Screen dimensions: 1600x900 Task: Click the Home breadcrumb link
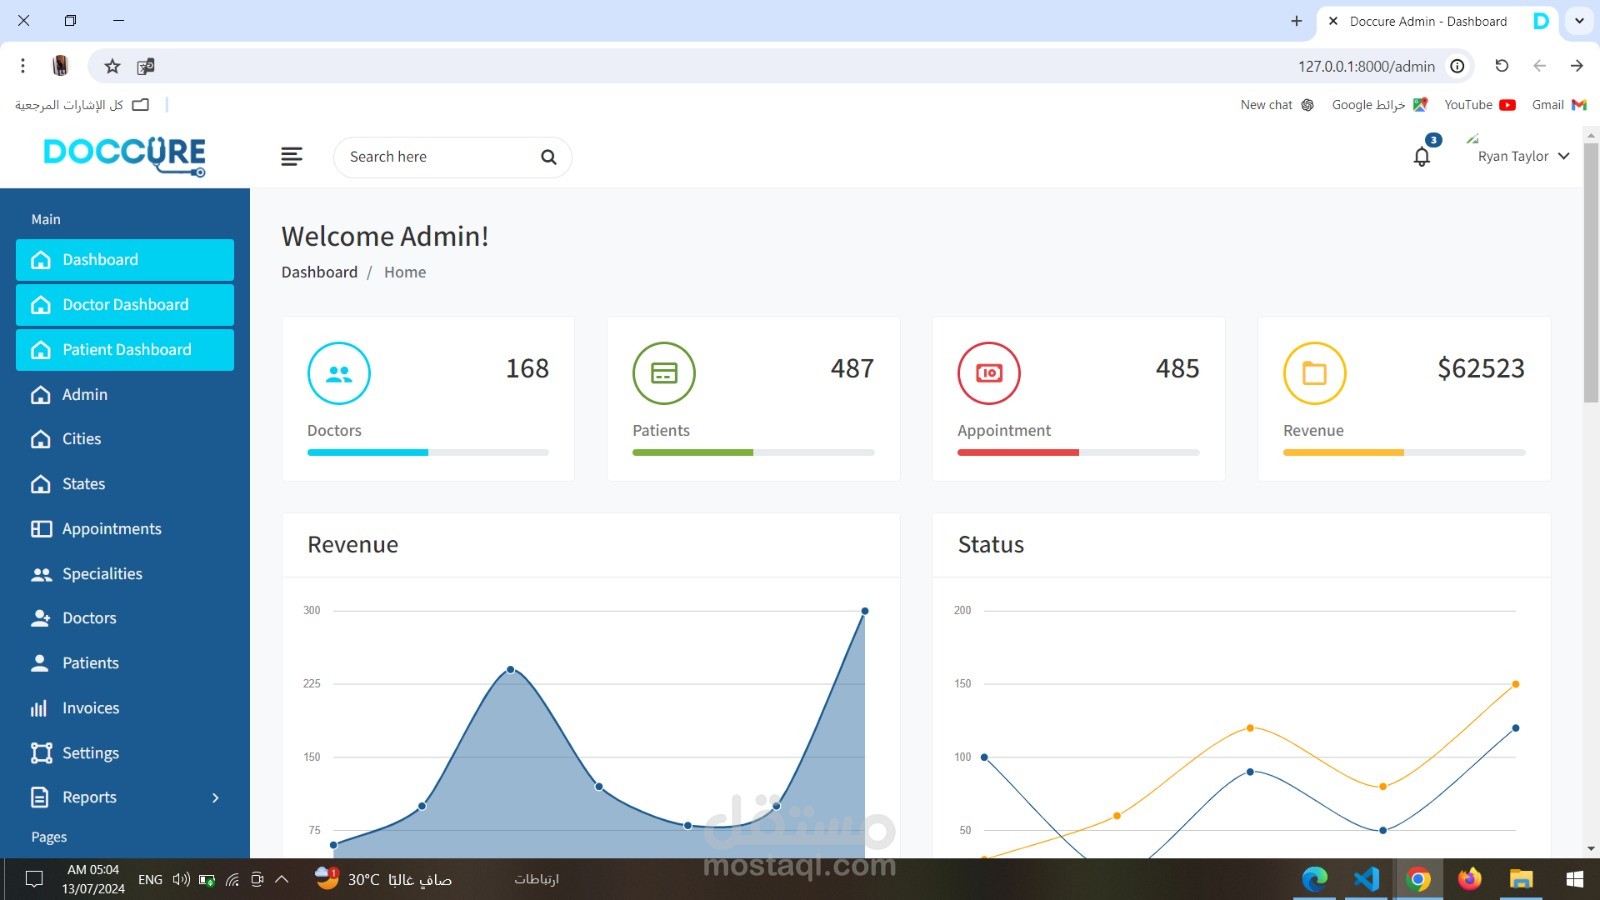tap(405, 272)
